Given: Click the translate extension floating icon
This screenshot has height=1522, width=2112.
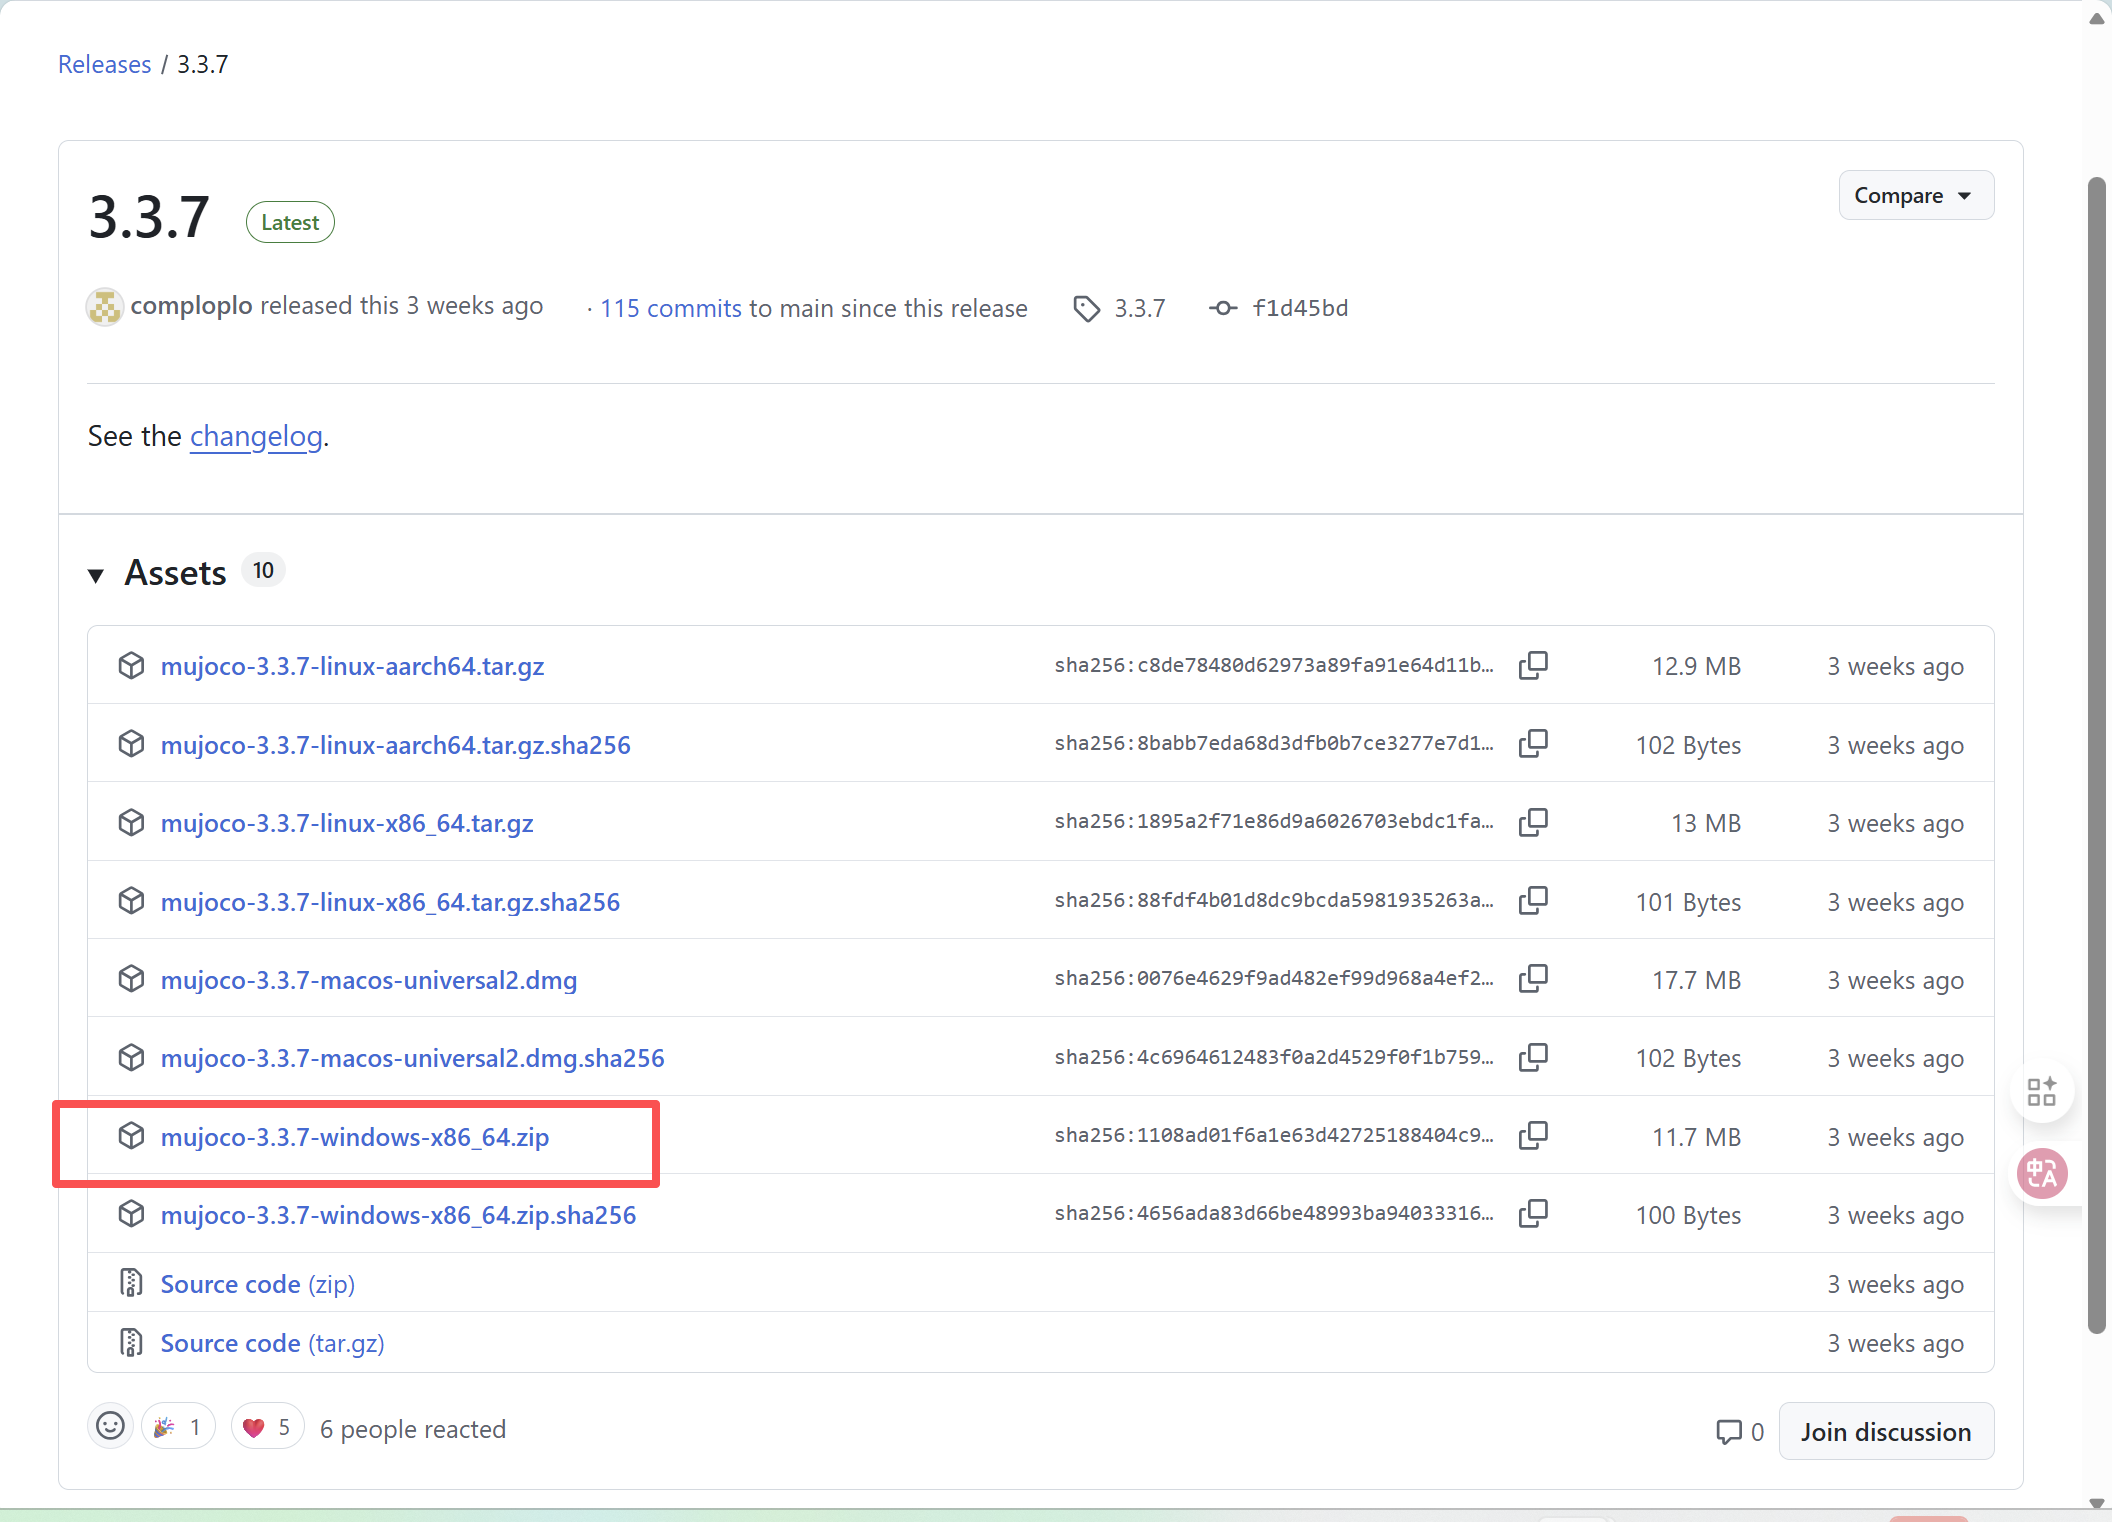Looking at the screenshot, I should pos(2041,1173).
